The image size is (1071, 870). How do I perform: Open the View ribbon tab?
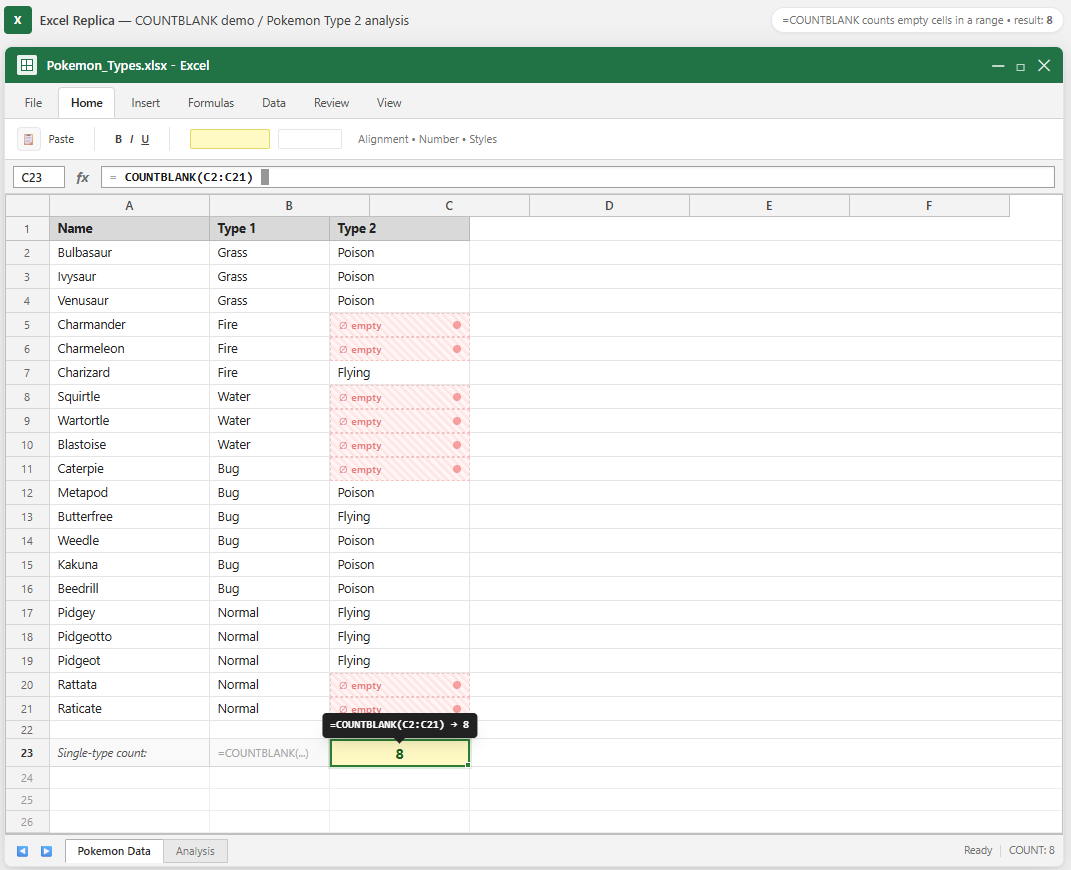pyautogui.click(x=389, y=103)
